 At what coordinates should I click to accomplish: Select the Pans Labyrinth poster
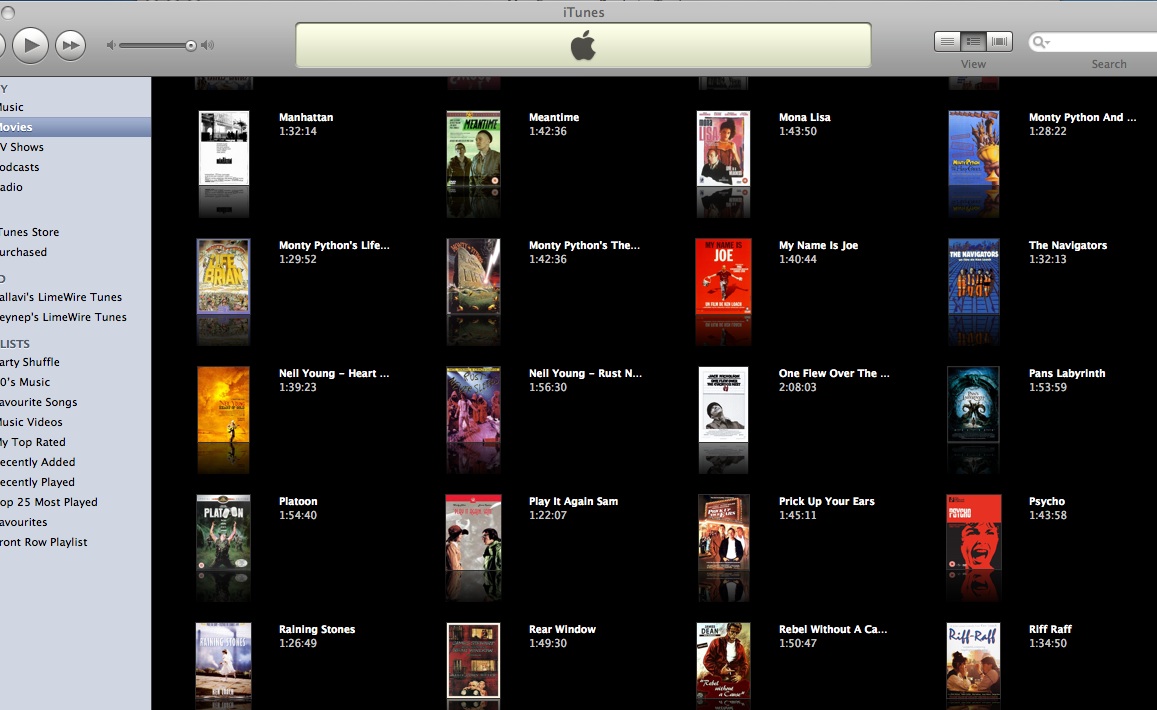974,404
